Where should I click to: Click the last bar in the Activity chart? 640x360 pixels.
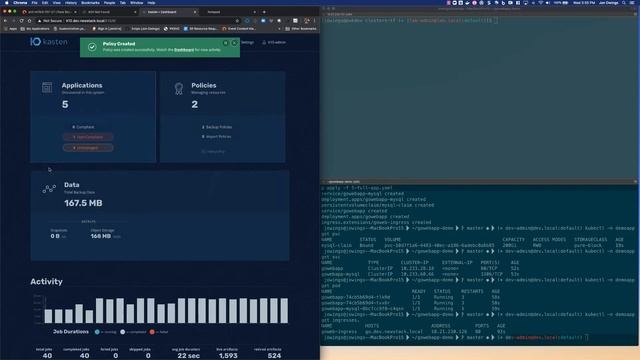pos(284,311)
